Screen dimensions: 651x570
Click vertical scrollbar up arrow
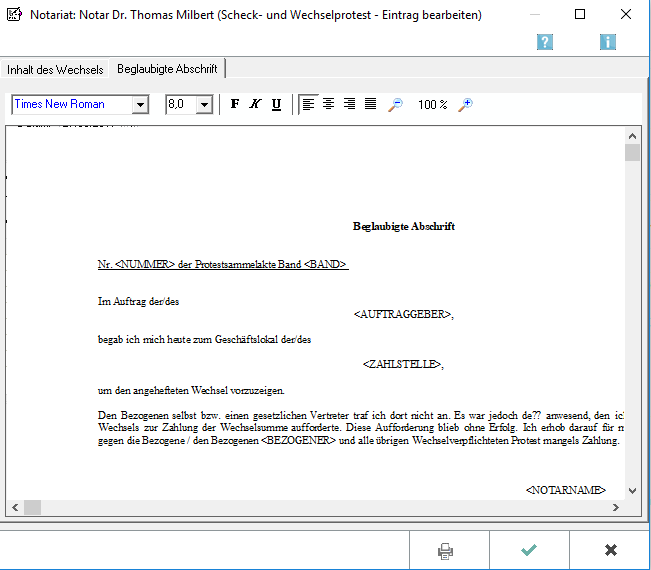(x=632, y=136)
